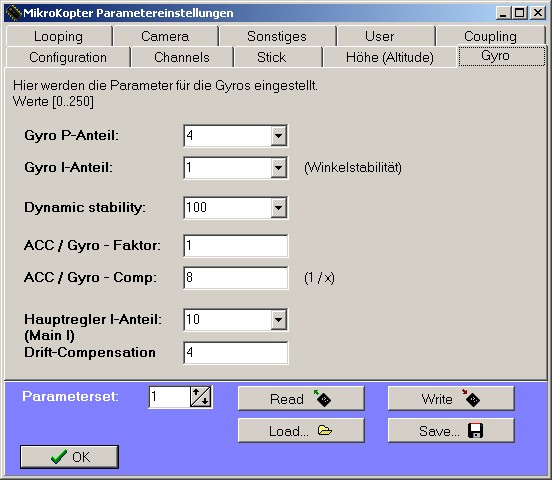Close the Parametereinstellungen window
Screen dimensions: 552x480
point(538,13)
